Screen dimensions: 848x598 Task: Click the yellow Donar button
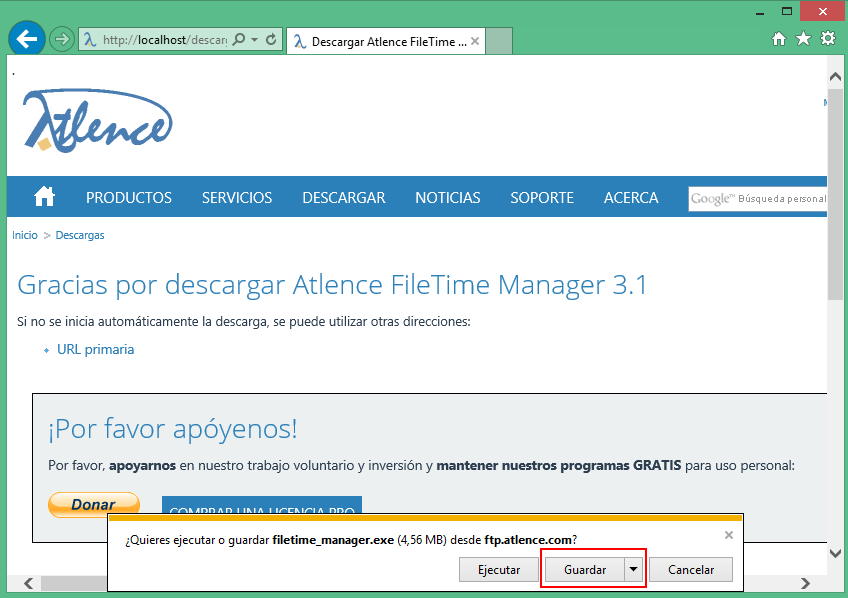pos(94,504)
